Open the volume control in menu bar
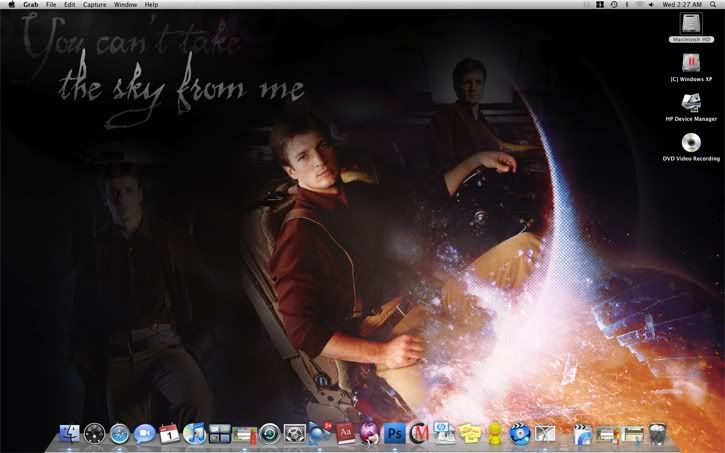Image resolution: width=725 pixels, height=453 pixels. coord(651,5)
